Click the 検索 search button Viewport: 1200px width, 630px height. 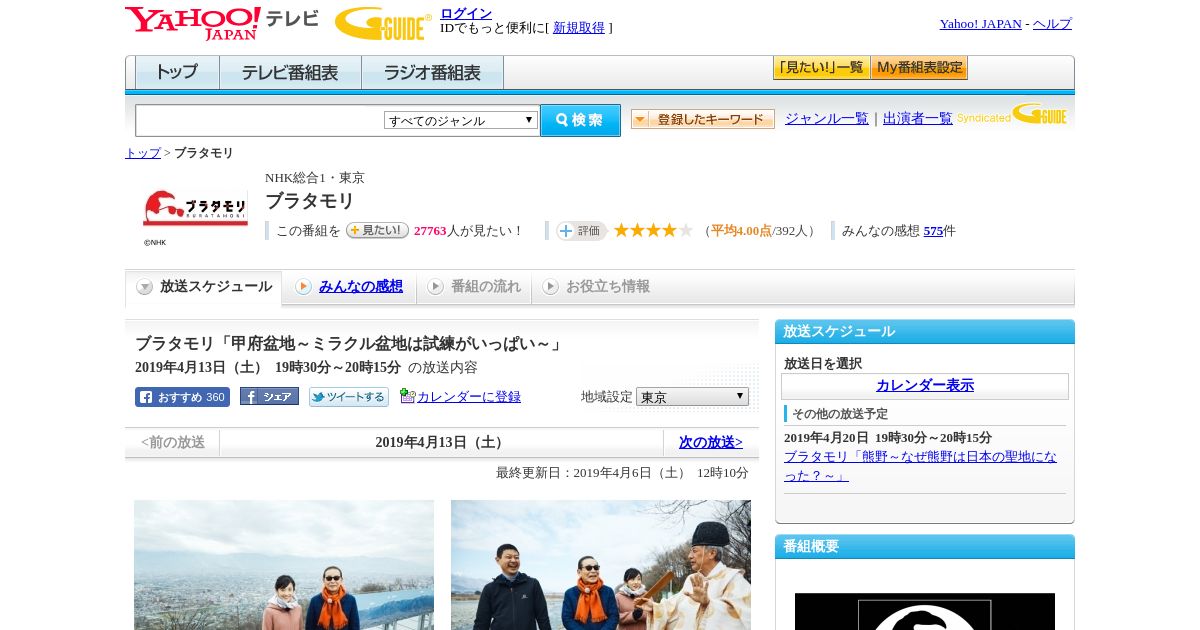click(x=580, y=120)
